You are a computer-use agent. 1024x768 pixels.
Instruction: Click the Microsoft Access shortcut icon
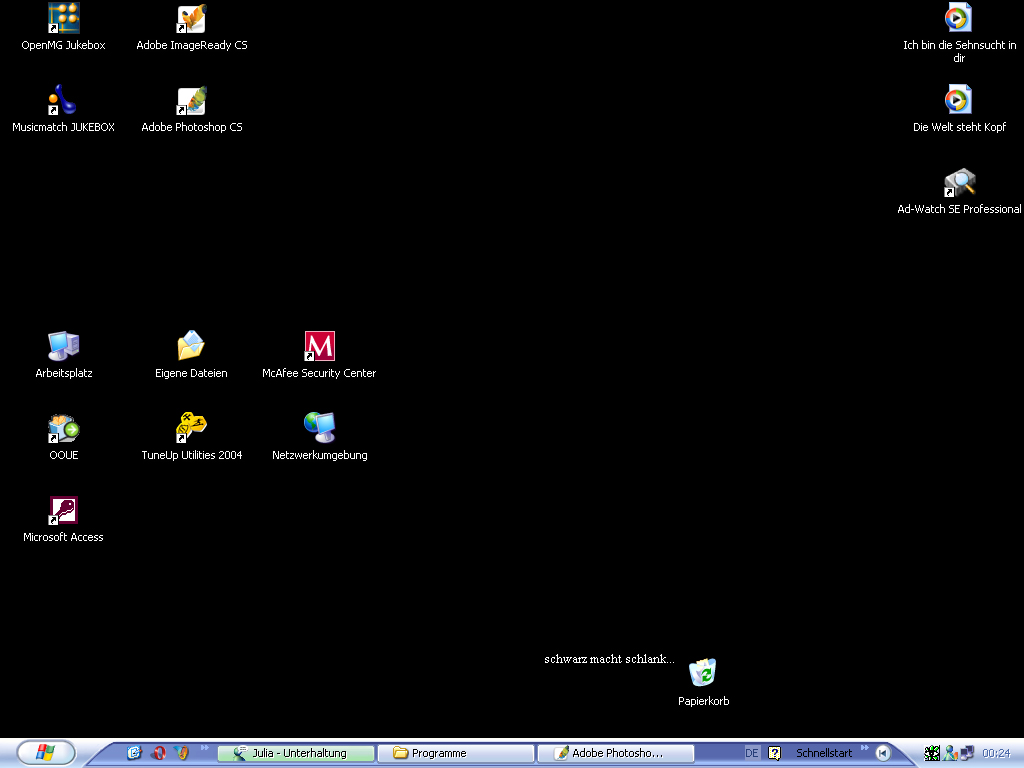pos(63,512)
